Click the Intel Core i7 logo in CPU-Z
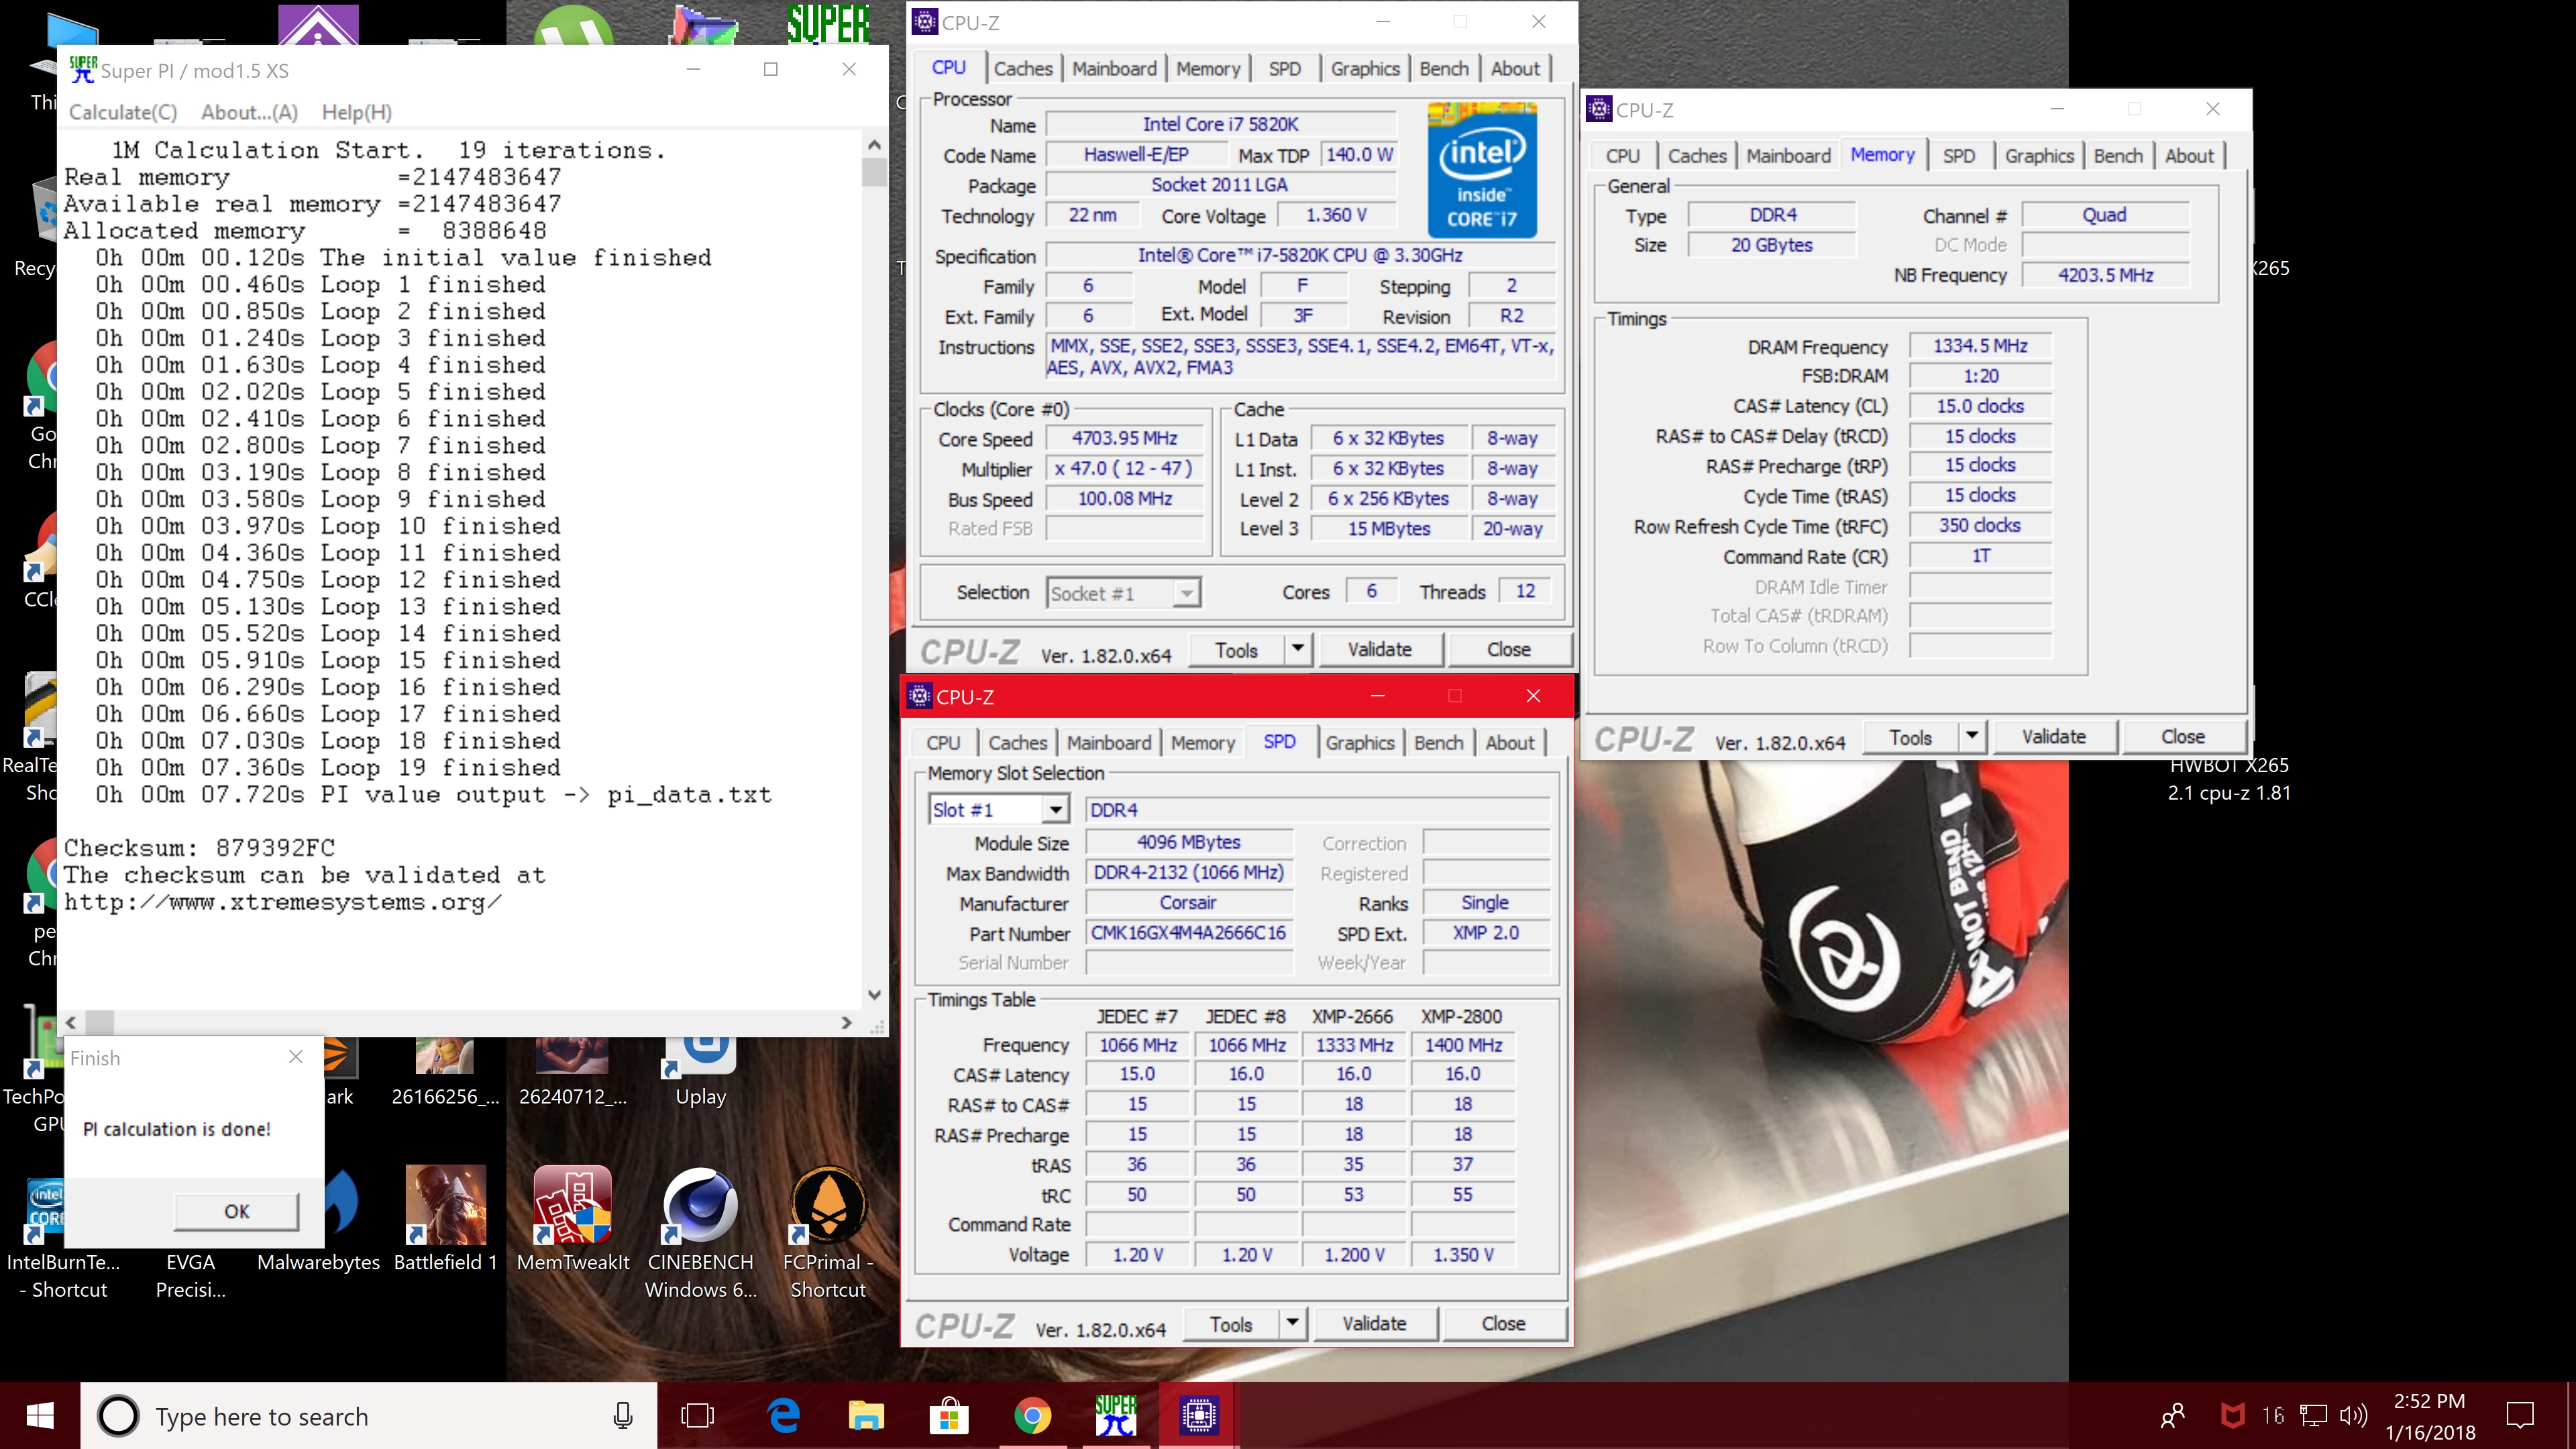Viewport: 2576px width, 1449px height. [1482, 169]
